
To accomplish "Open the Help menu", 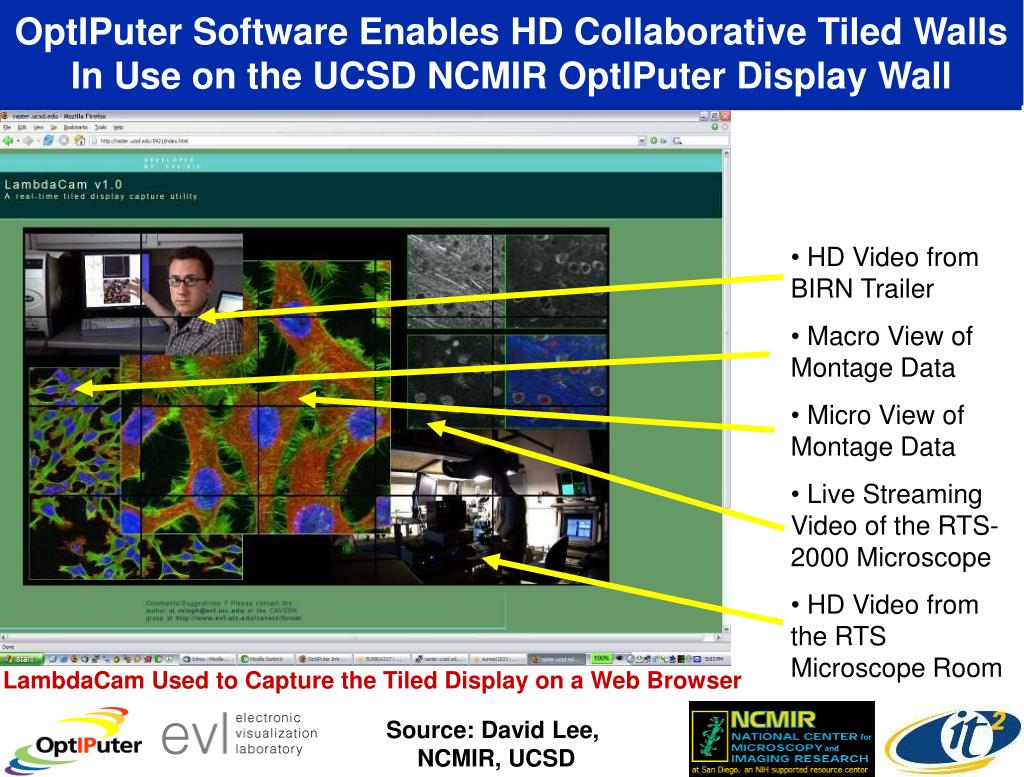I will pos(118,127).
